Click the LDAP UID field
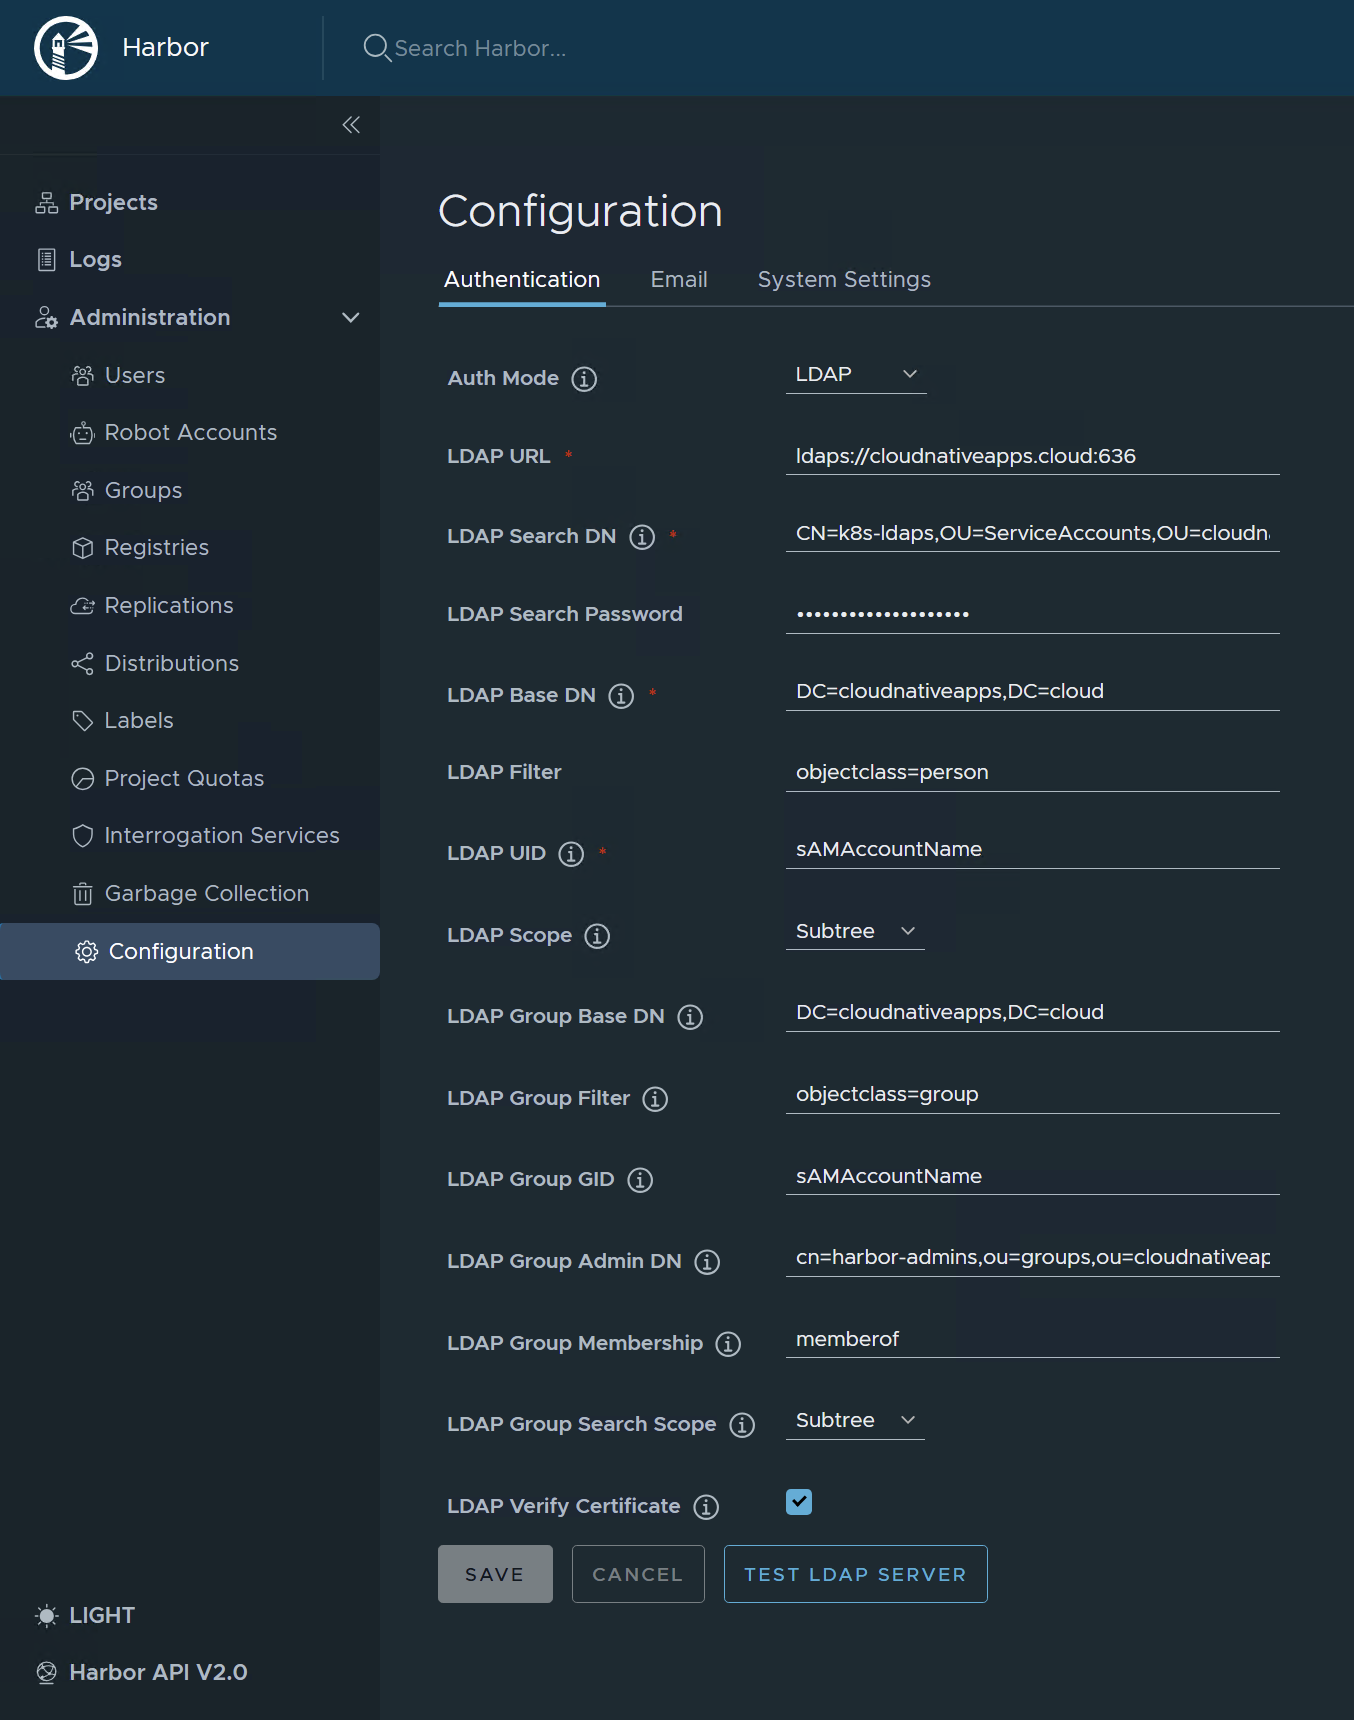 click(x=1033, y=850)
